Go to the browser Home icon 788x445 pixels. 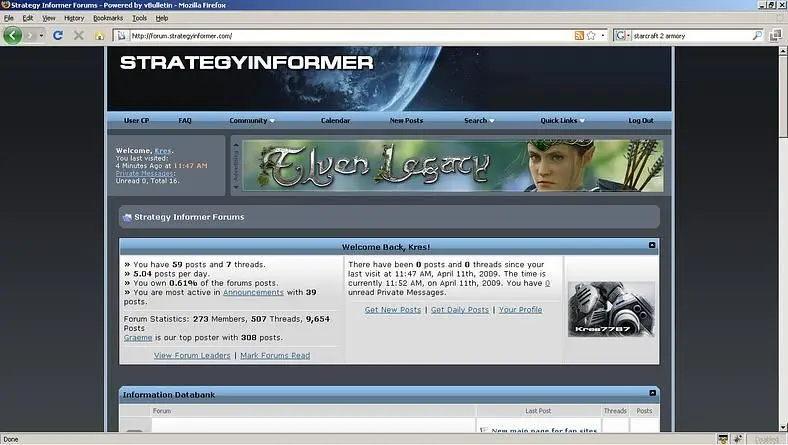tap(100, 36)
